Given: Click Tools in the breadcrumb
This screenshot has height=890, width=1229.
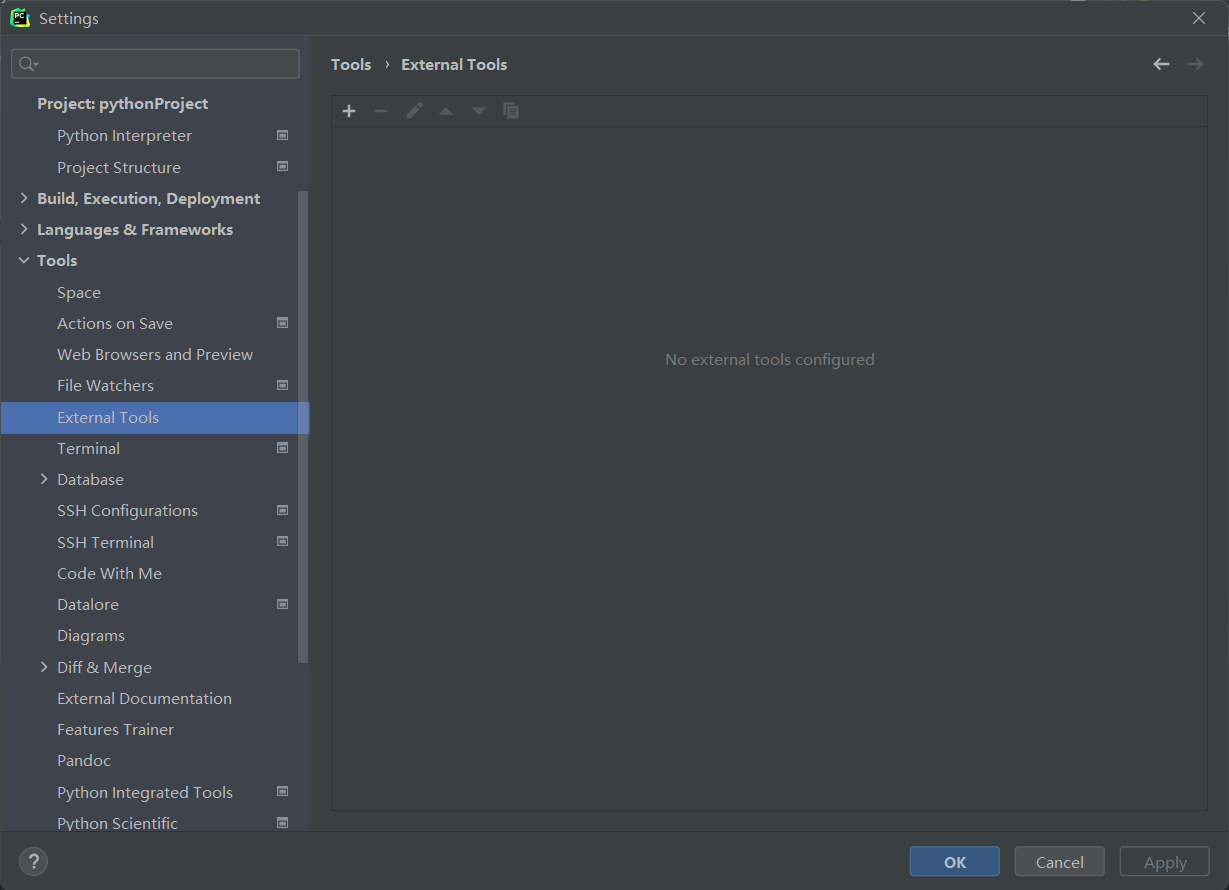Looking at the screenshot, I should tap(351, 64).
